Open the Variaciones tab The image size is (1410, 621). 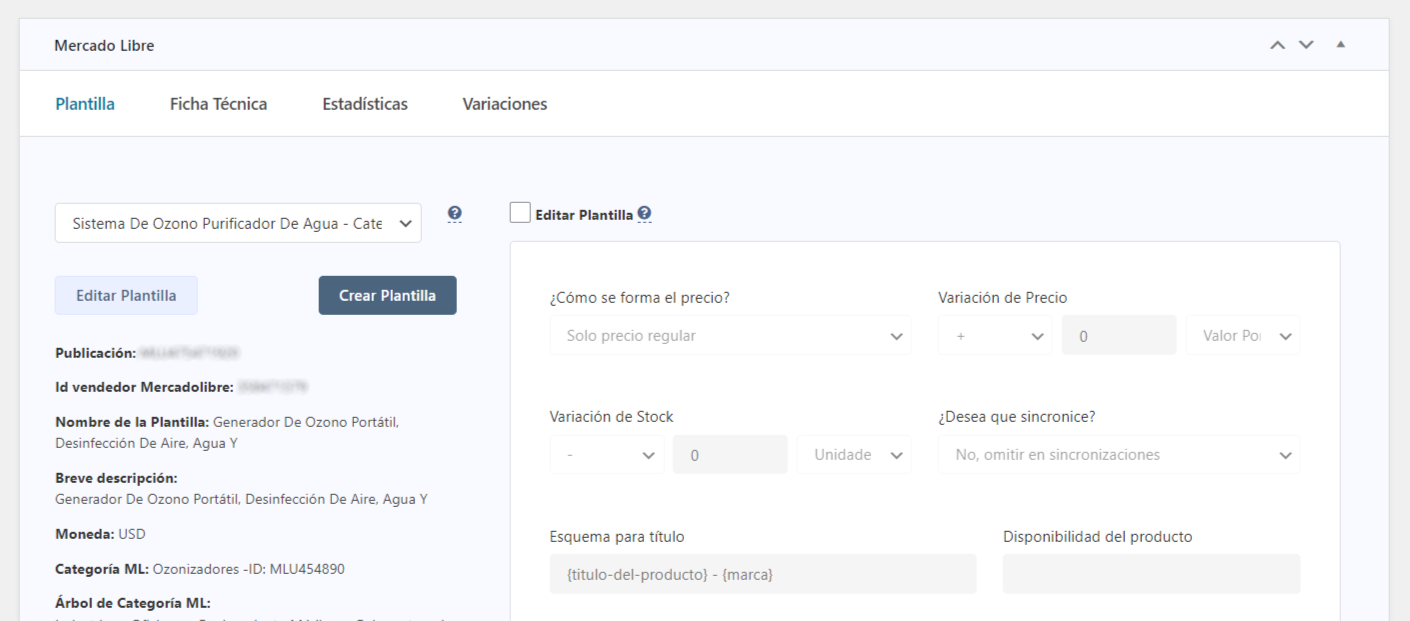tap(505, 104)
